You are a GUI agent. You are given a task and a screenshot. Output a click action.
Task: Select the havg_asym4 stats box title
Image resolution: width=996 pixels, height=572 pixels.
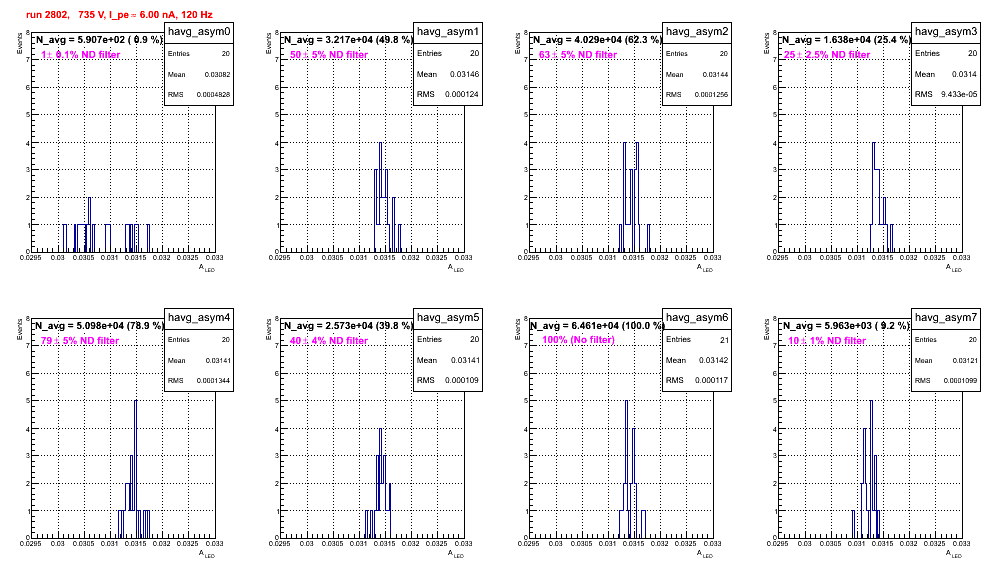tap(199, 317)
